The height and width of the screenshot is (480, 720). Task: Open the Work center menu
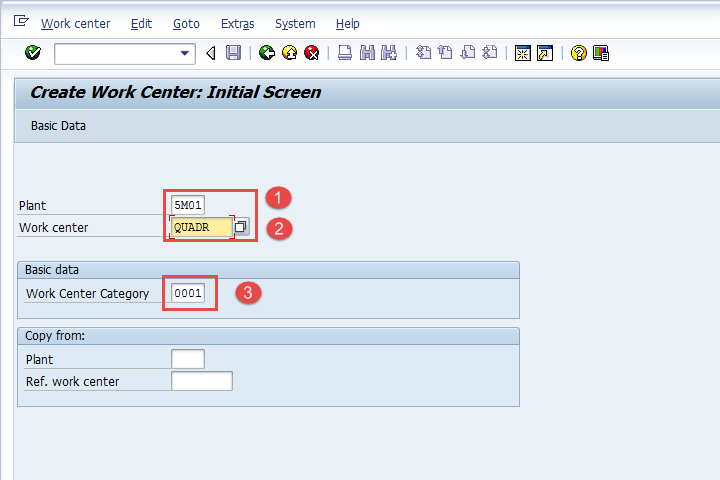[75, 23]
